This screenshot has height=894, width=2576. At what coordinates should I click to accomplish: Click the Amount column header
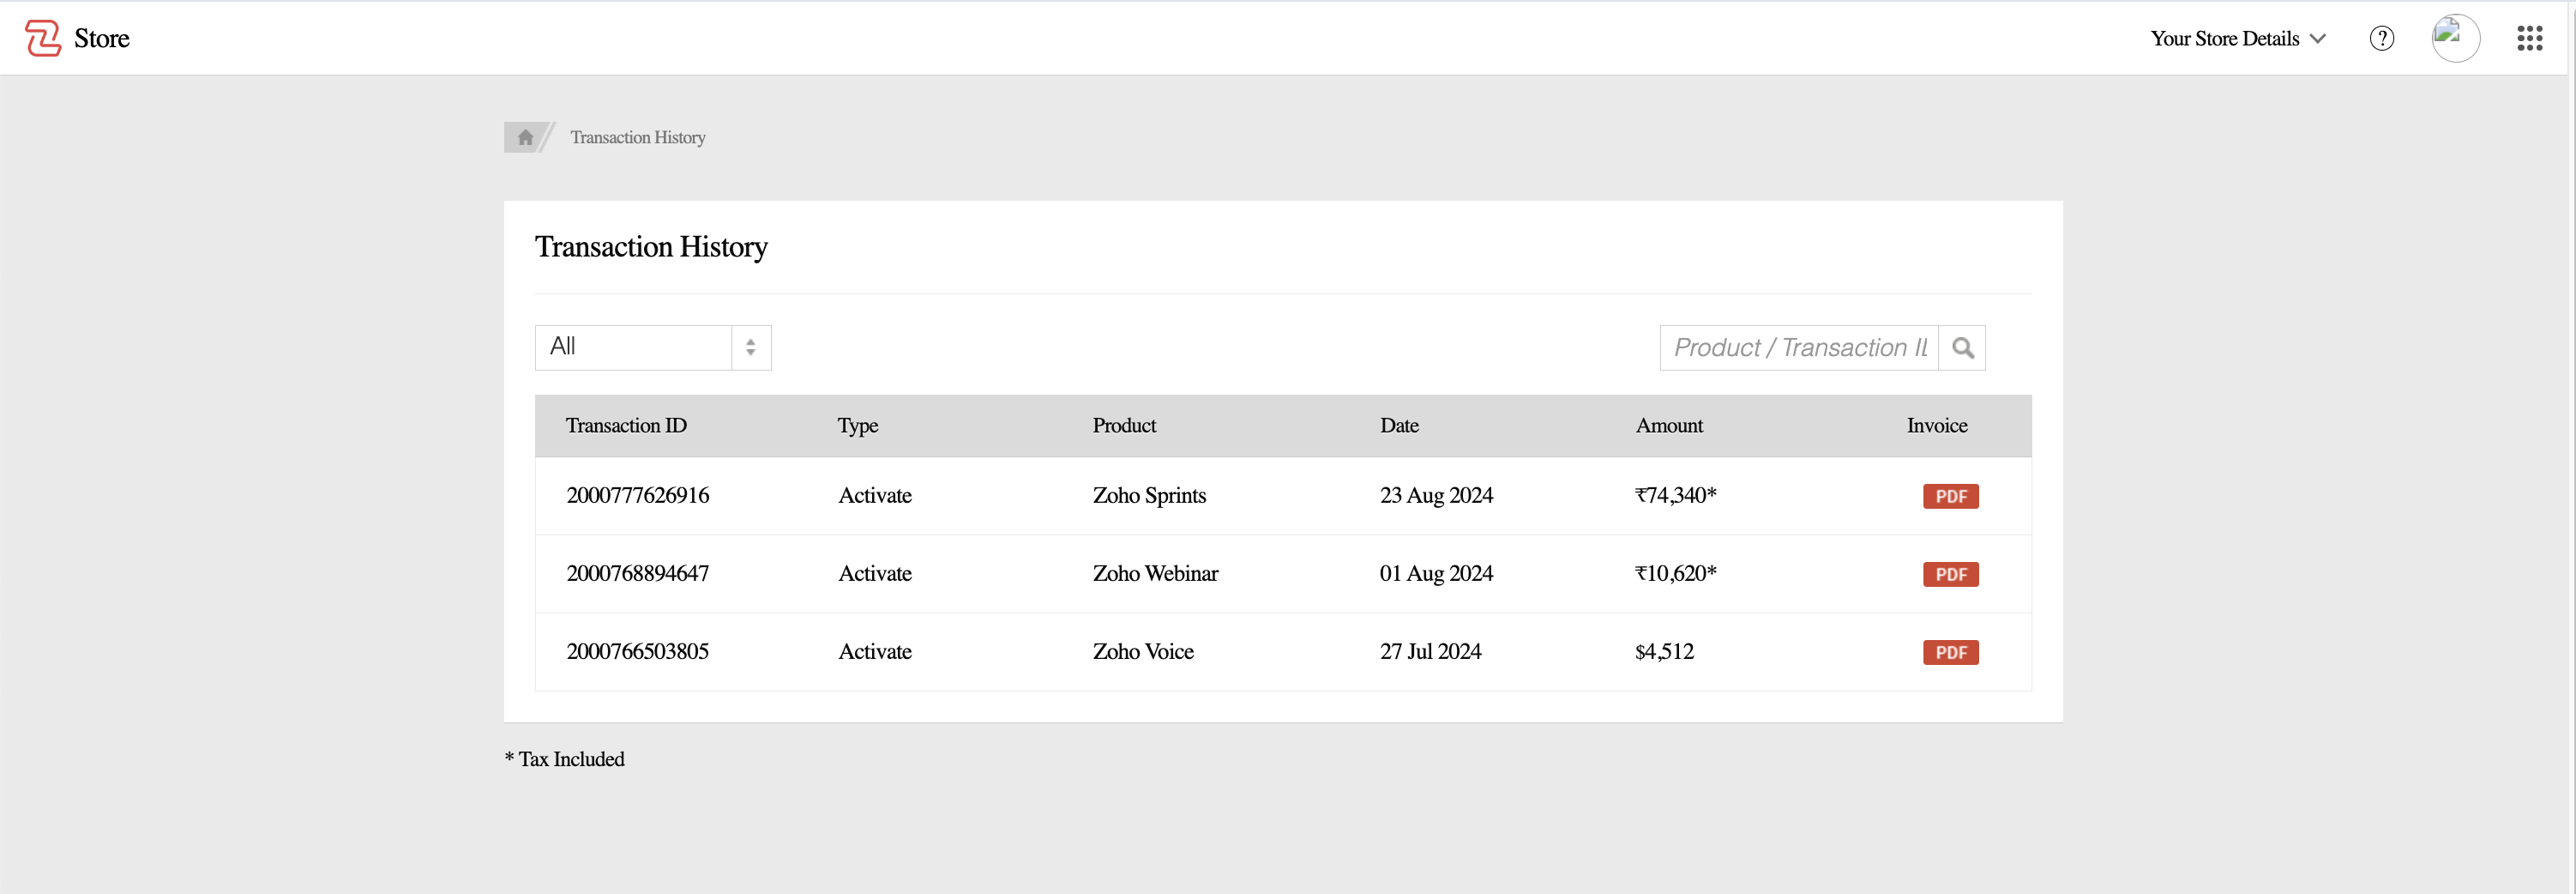(1669, 425)
